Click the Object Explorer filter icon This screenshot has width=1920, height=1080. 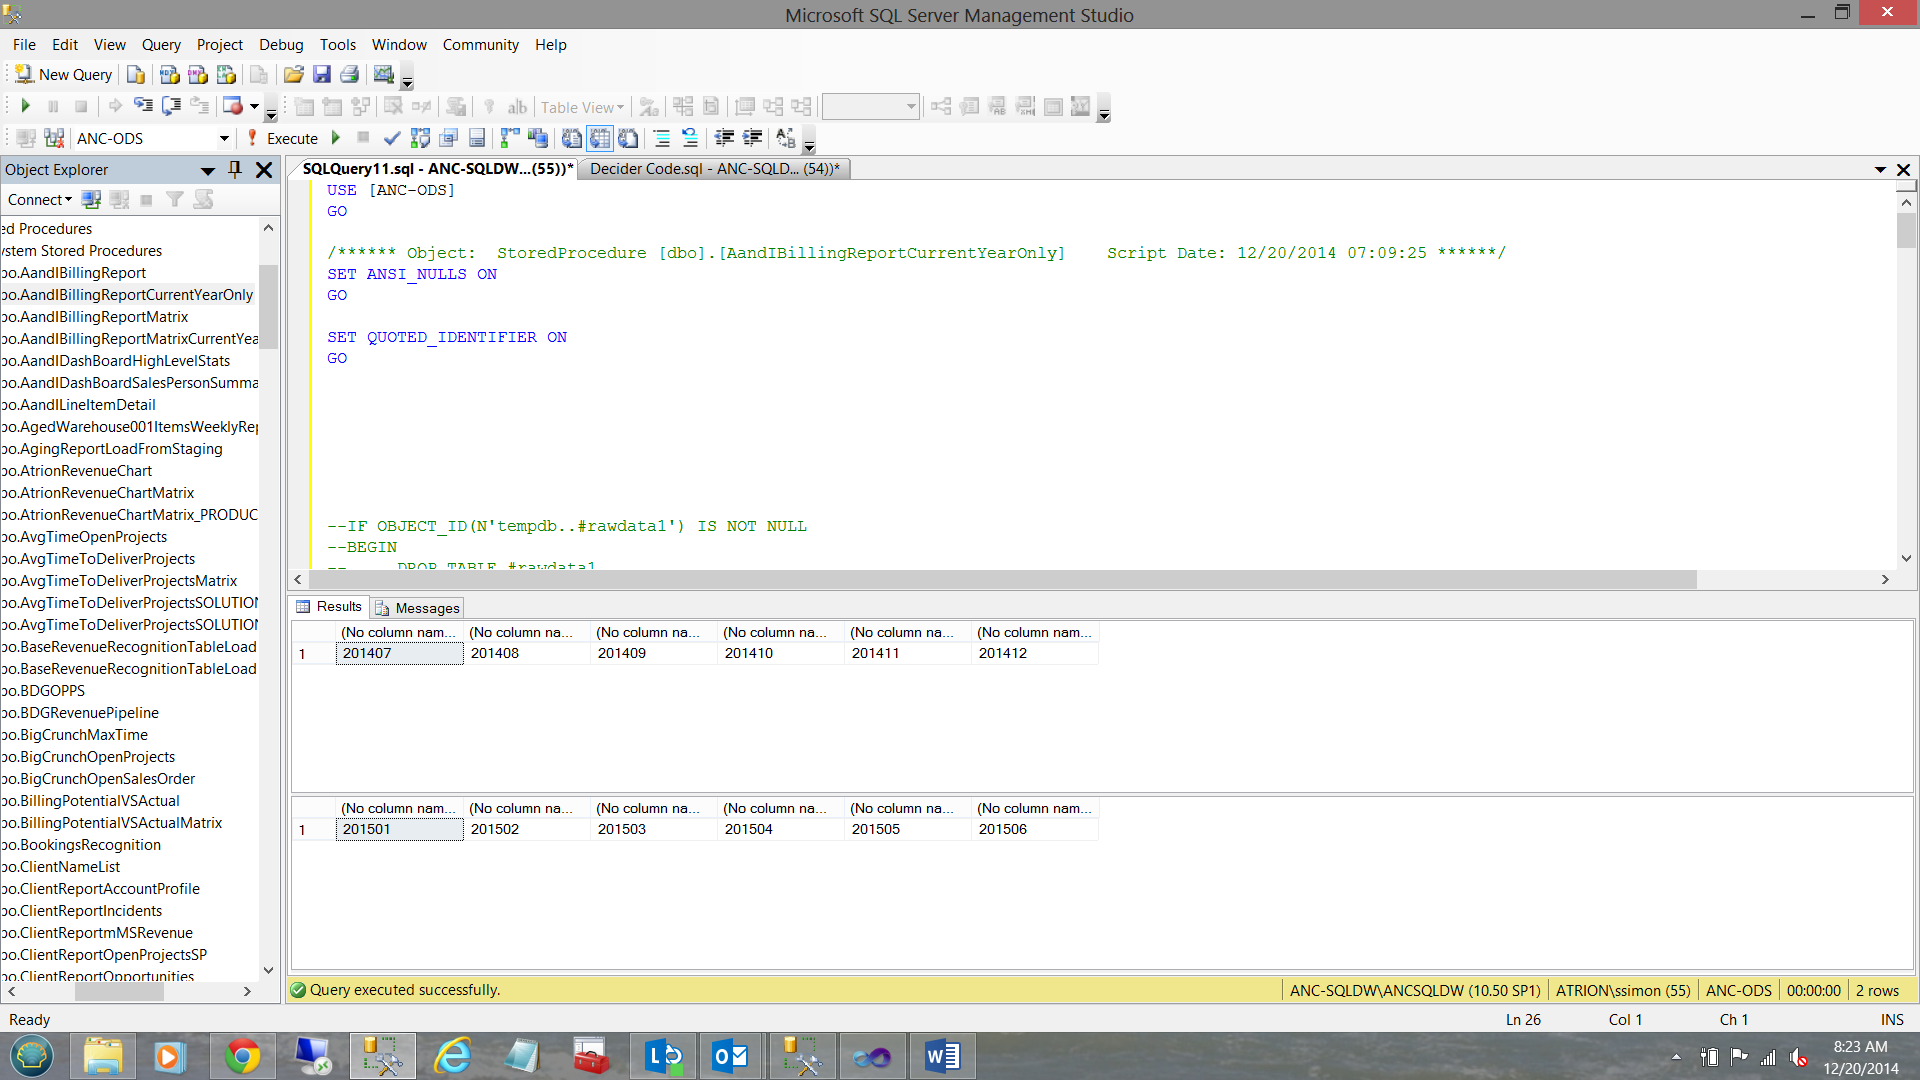point(175,200)
